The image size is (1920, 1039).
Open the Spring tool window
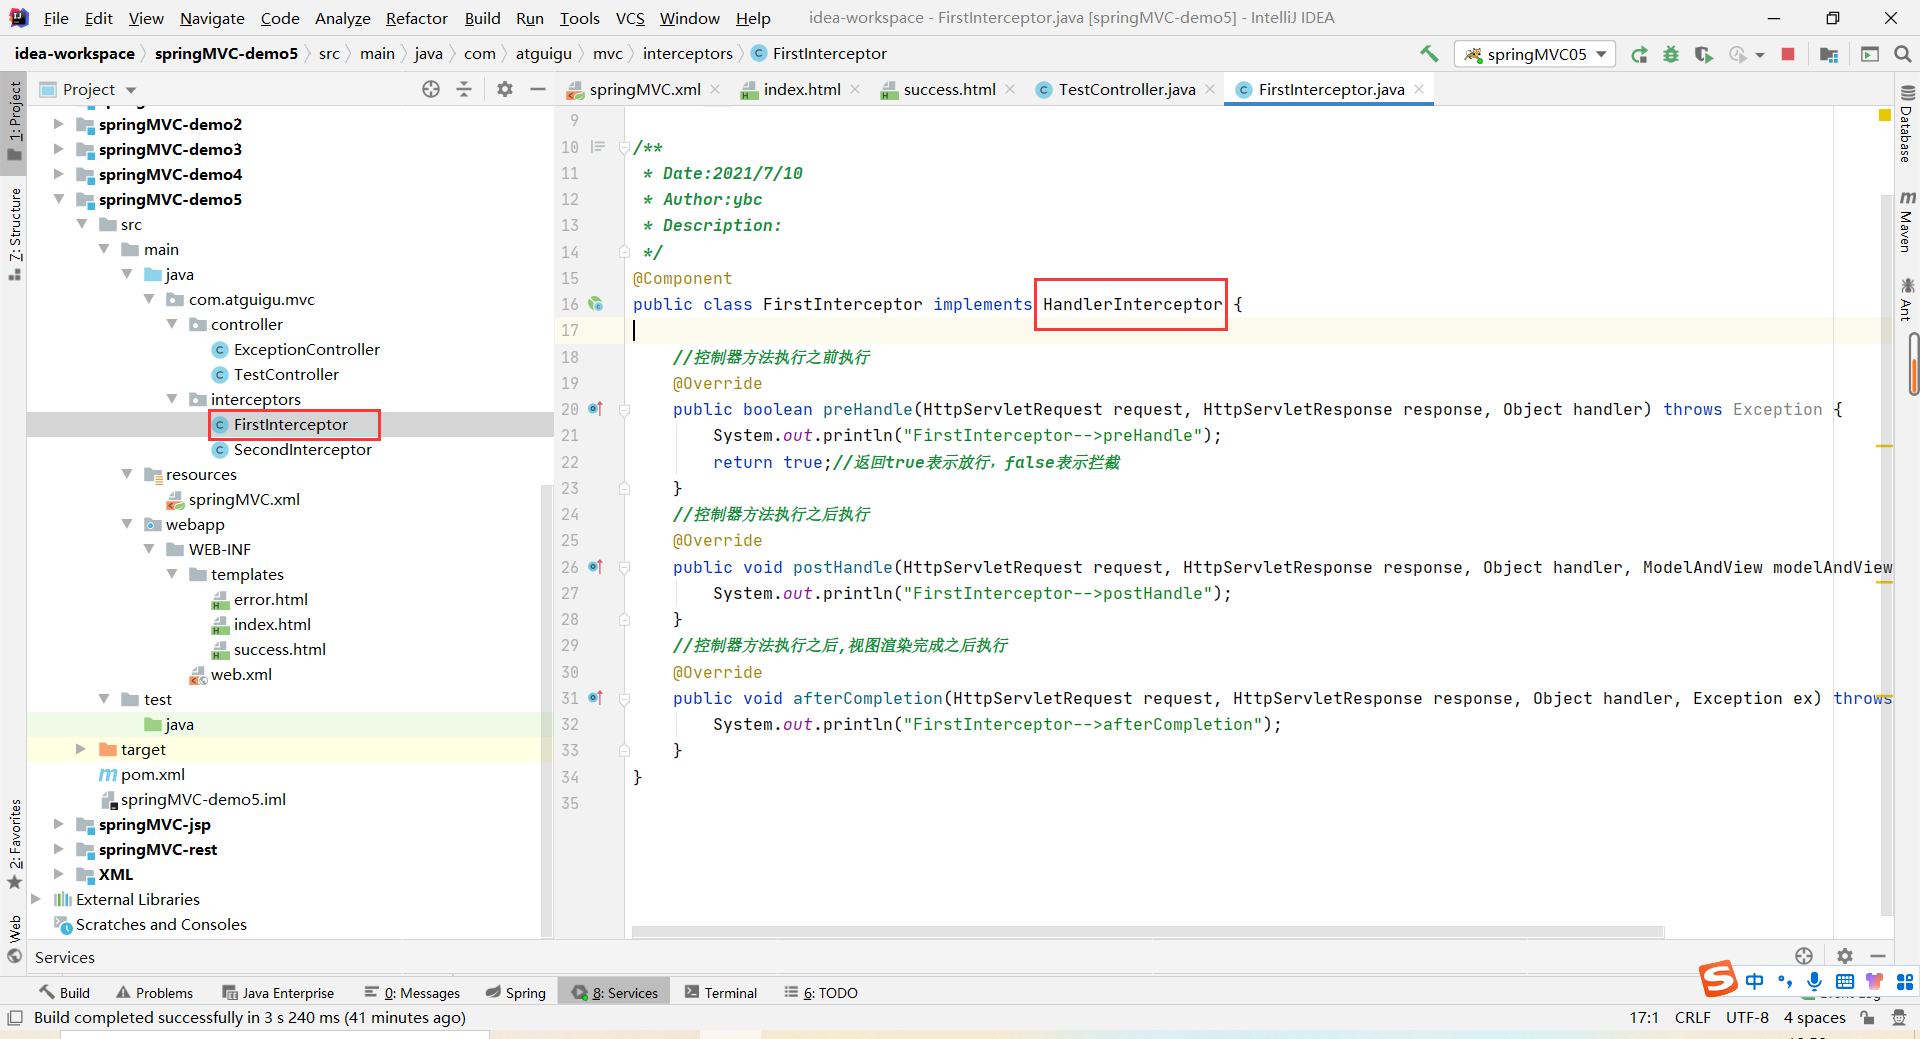[x=516, y=992]
